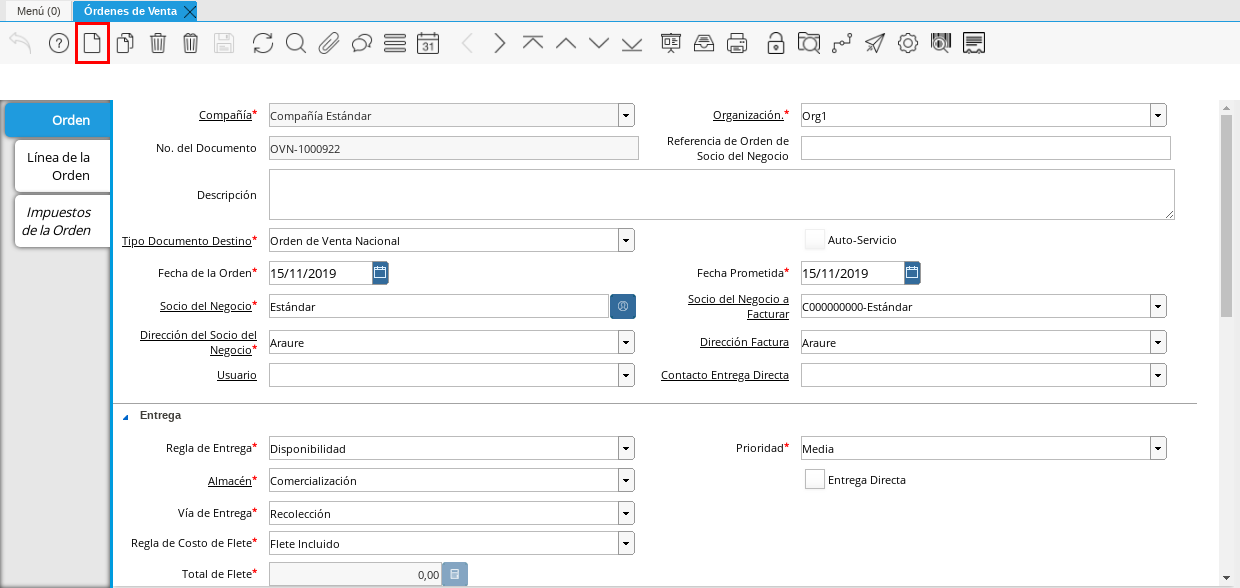1240x588 pixels.
Task: Refresh the record with the refresh icon
Action: point(262,43)
